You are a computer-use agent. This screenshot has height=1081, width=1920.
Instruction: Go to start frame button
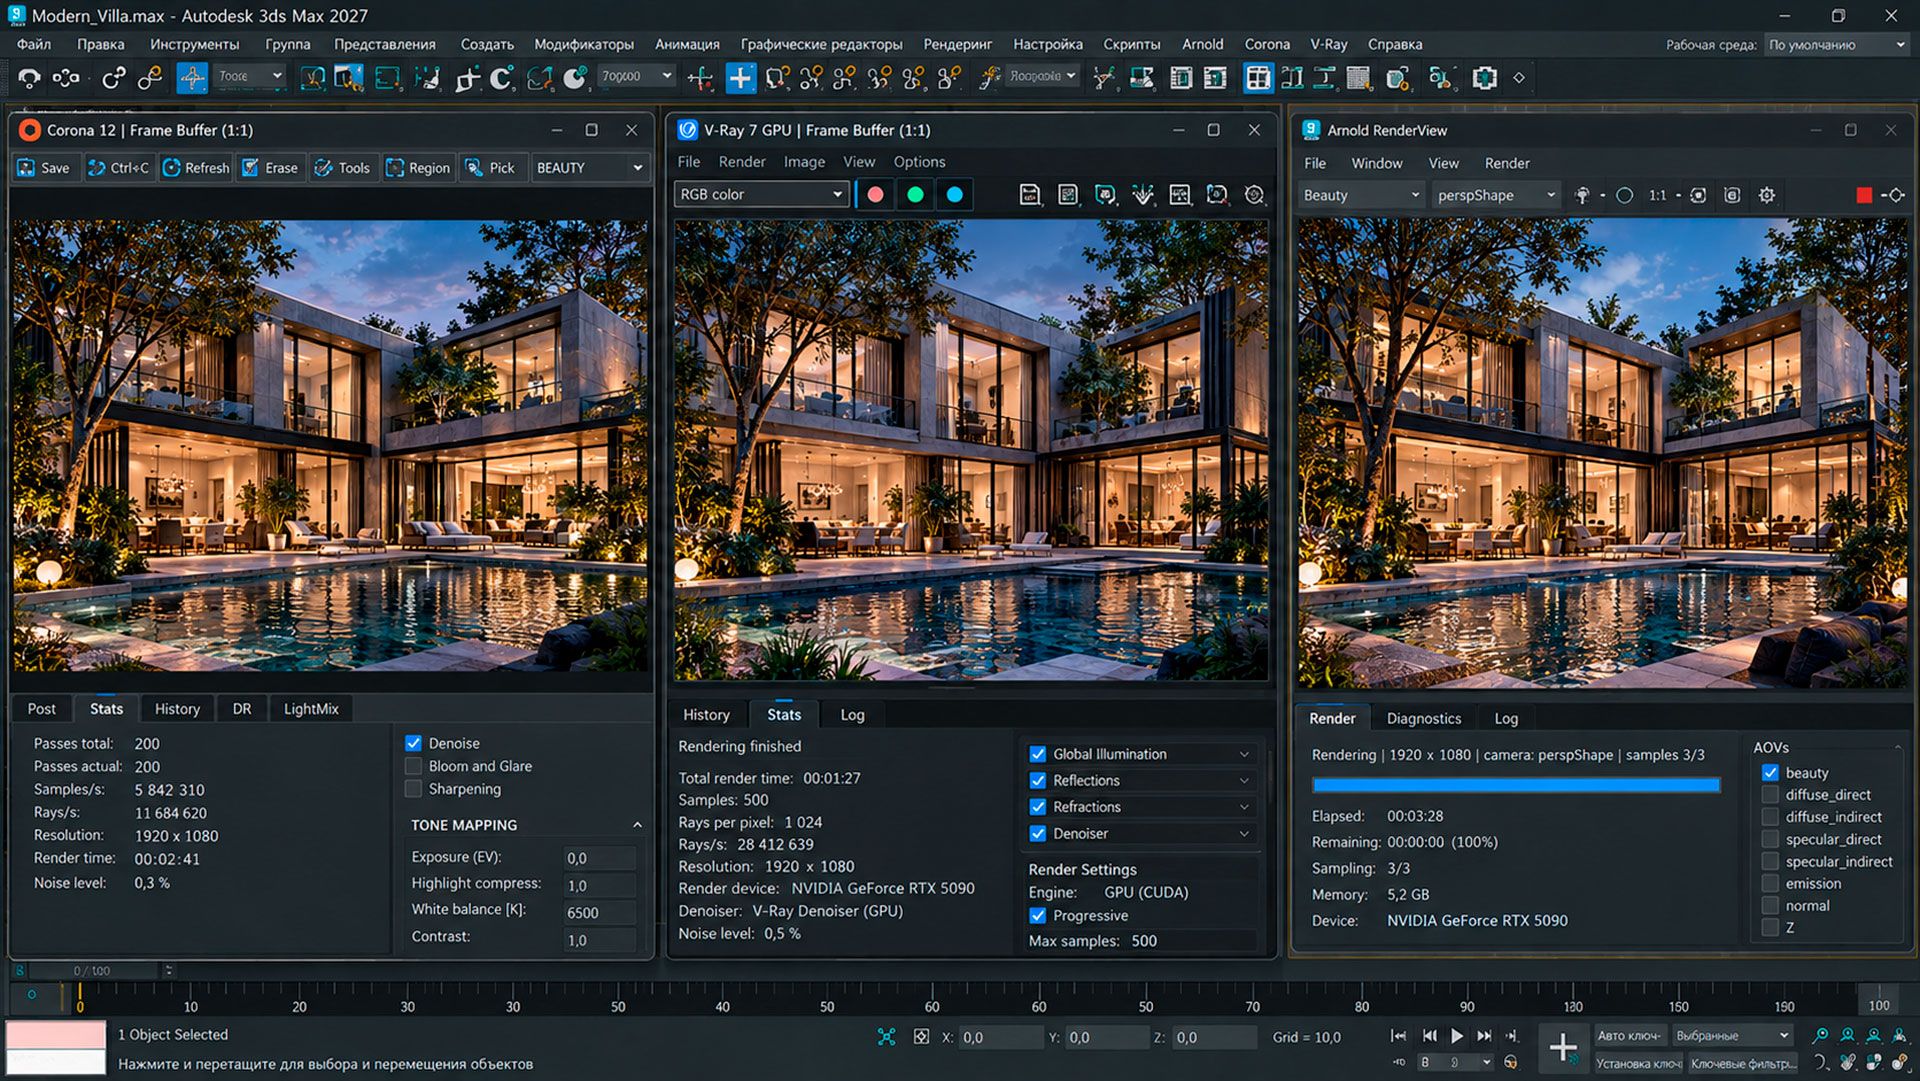[x=1399, y=1036]
